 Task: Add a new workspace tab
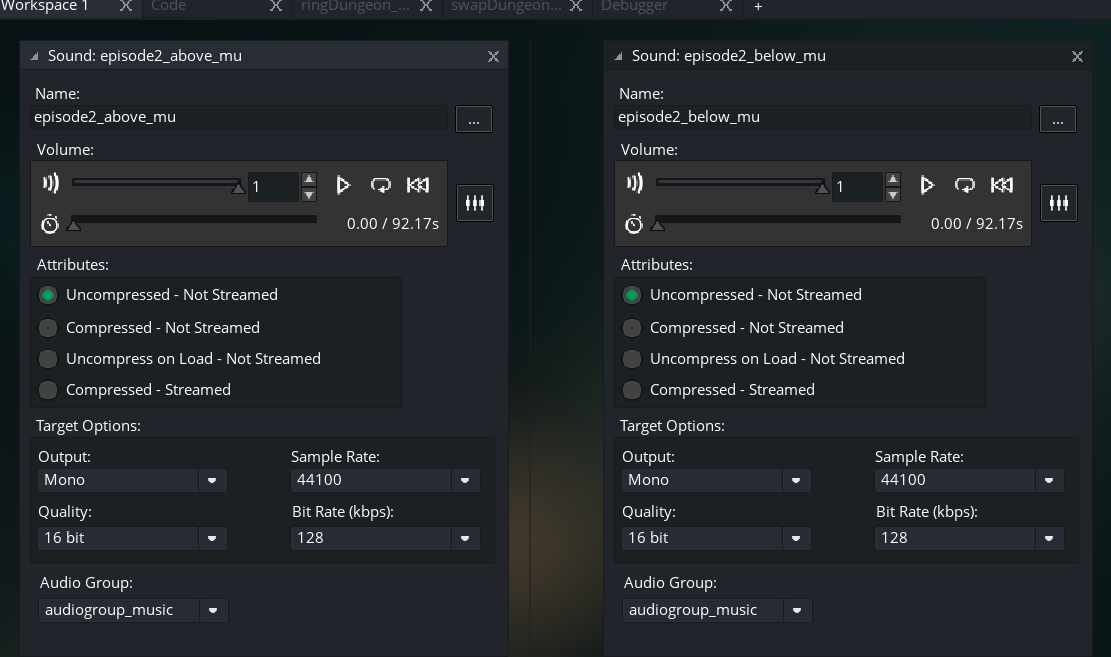(758, 6)
